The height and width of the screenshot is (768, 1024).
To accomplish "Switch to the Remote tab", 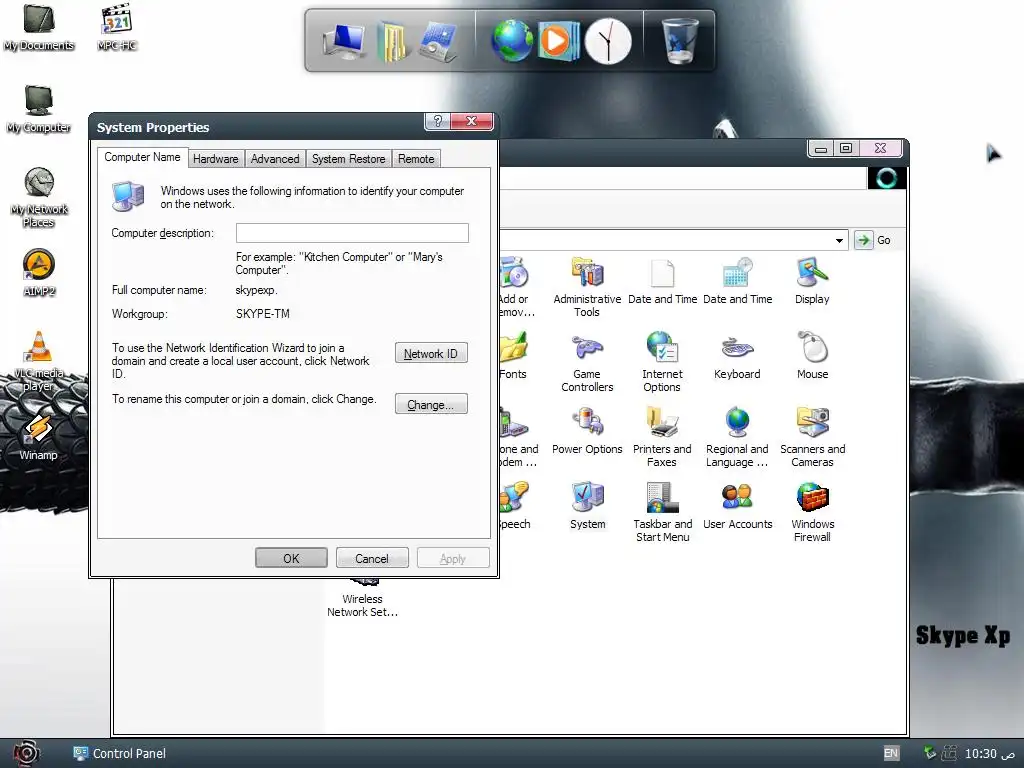I will [416, 159].
